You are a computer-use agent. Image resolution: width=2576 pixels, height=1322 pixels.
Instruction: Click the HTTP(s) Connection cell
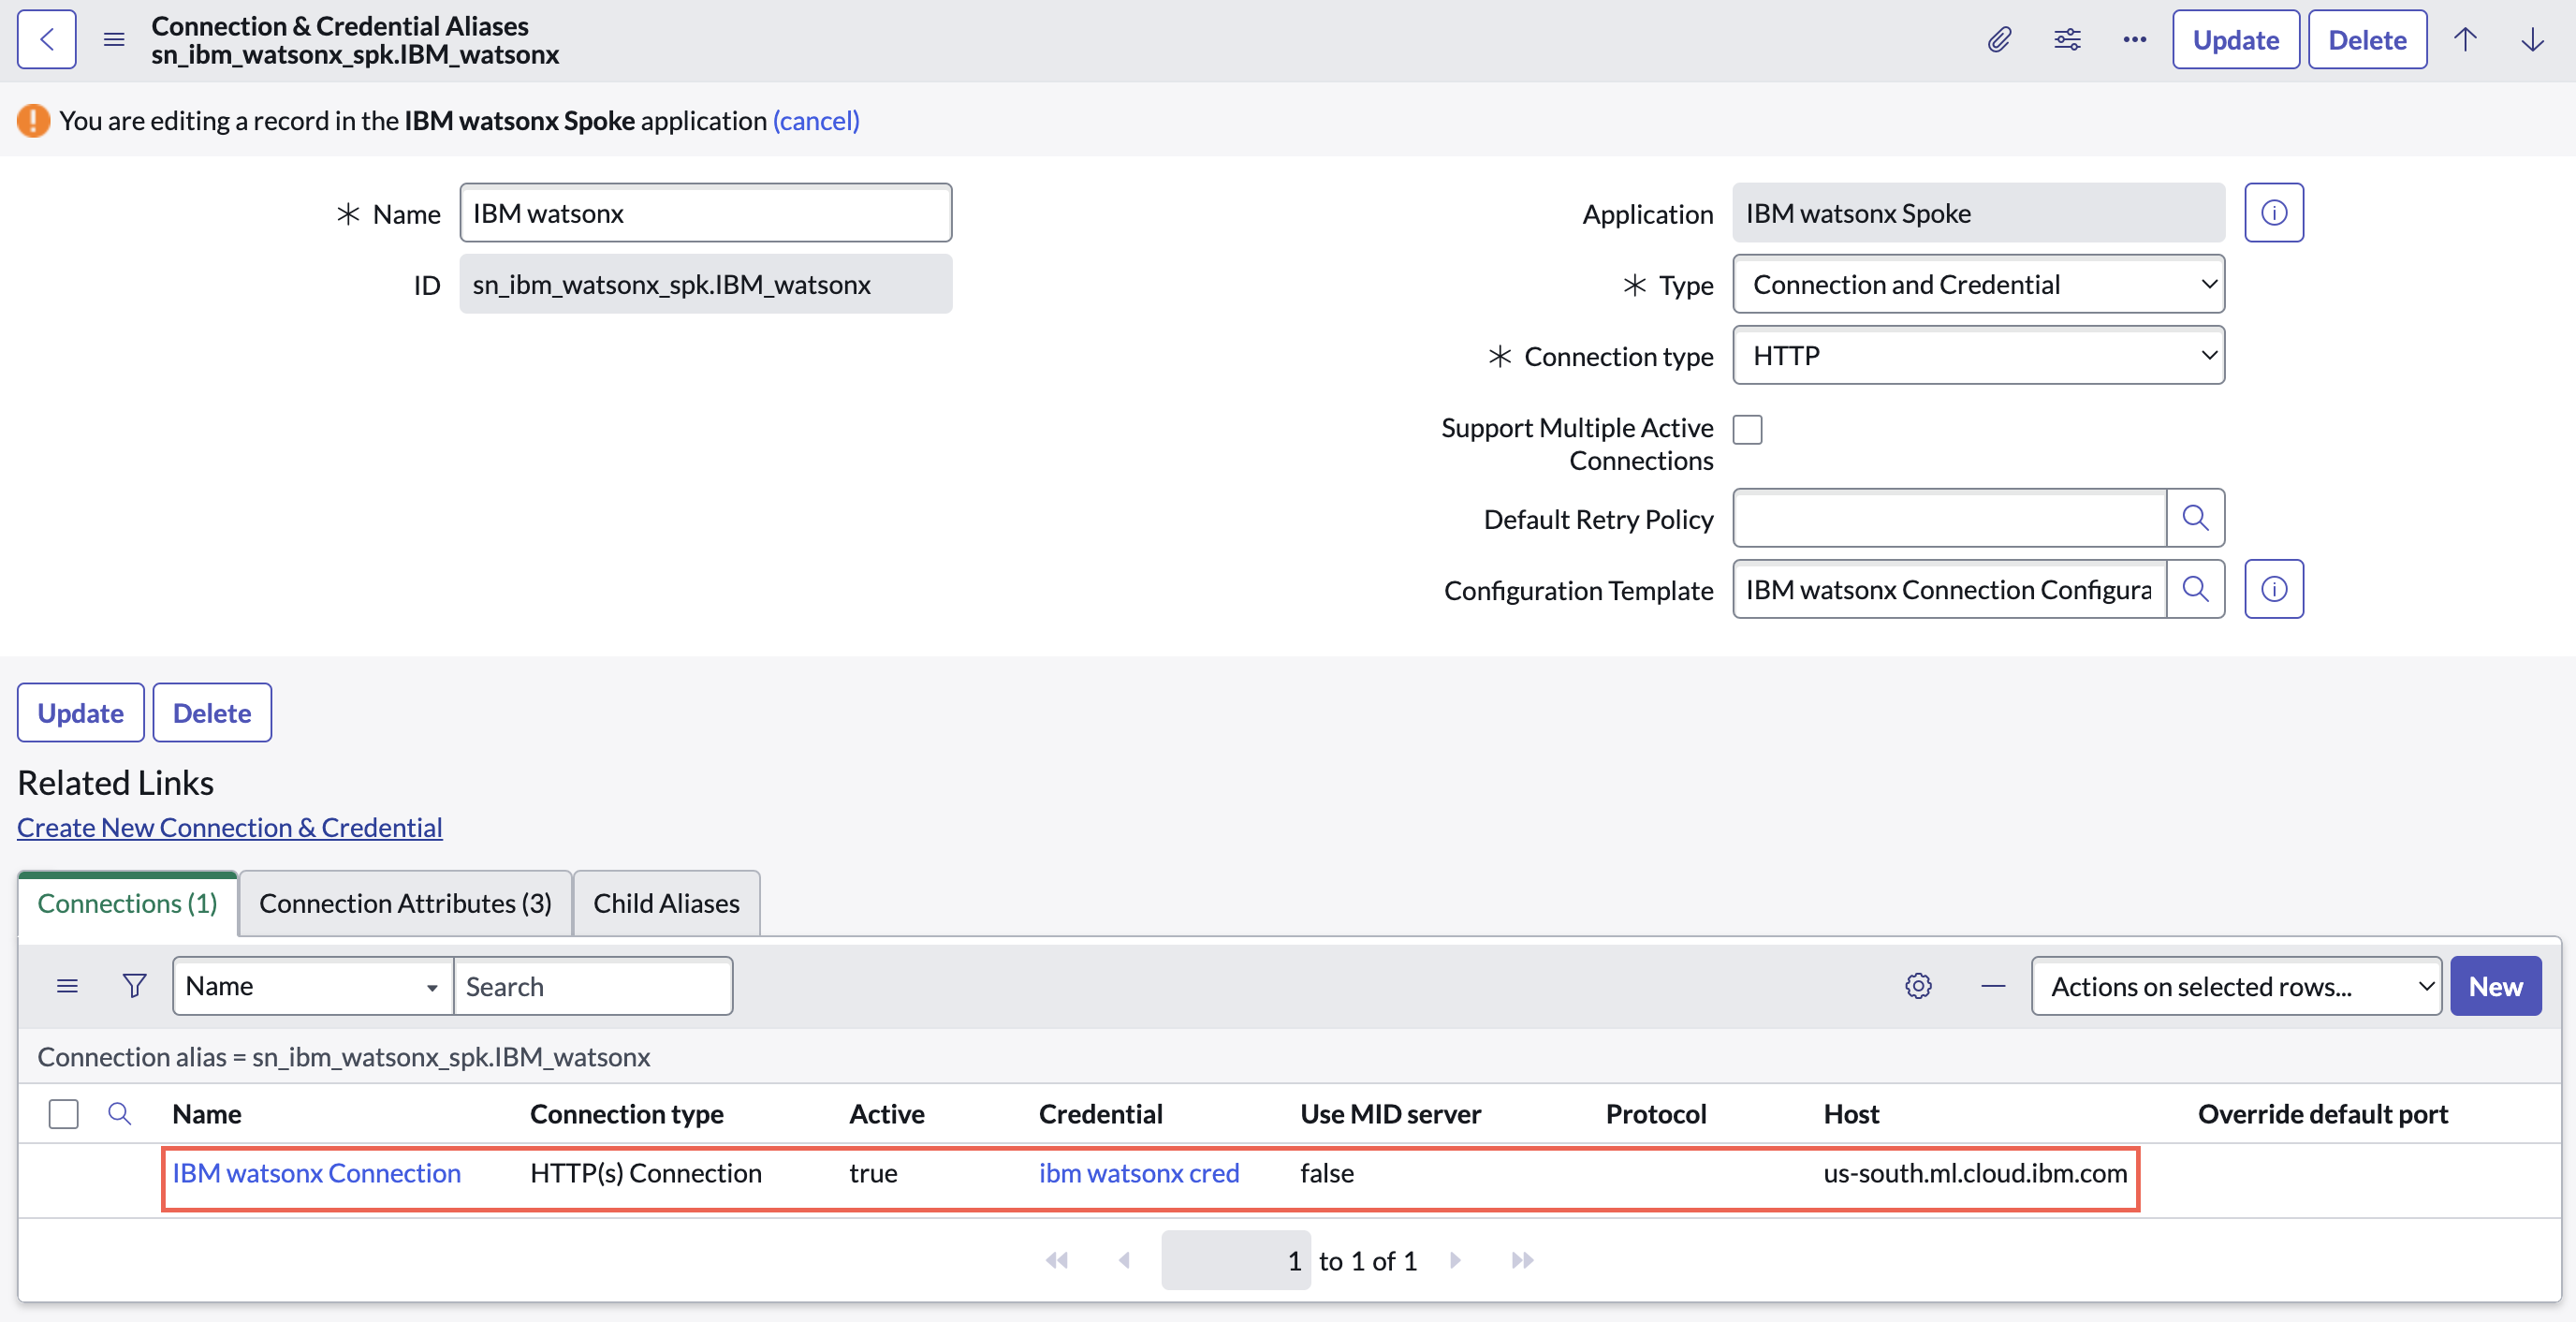tap(646, 1172)
